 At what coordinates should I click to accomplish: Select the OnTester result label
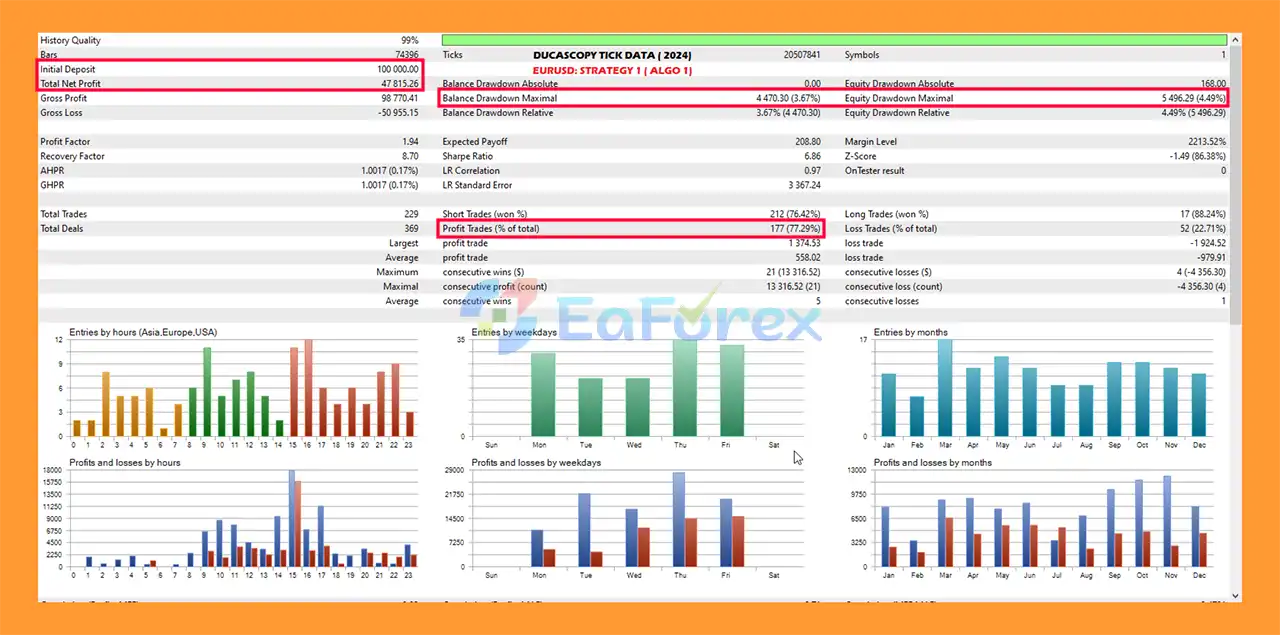(877, 171)
